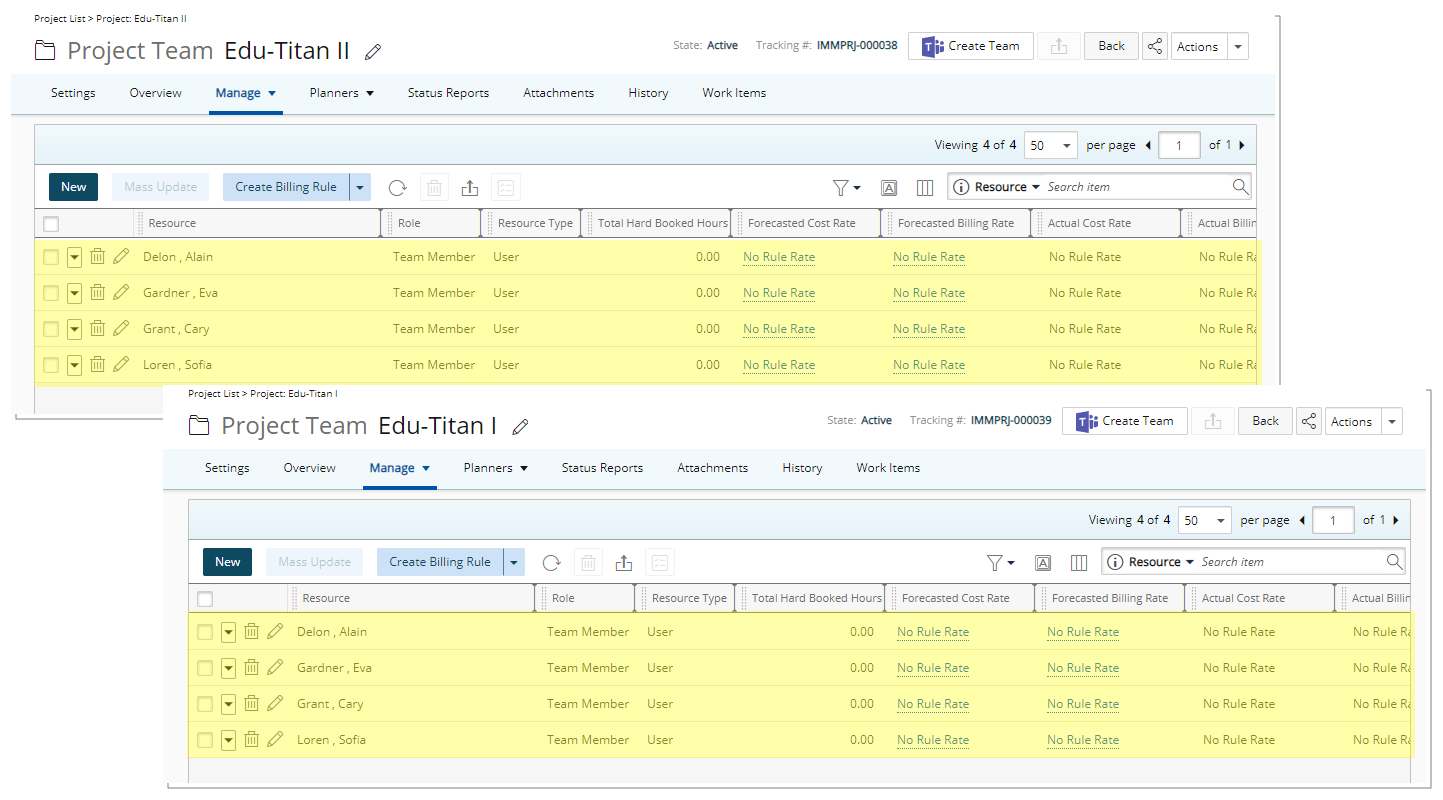Click Create Team button in Edu-Titan II
The height and width of the screenshot is (800, 1443).
[x=971, y=46]
